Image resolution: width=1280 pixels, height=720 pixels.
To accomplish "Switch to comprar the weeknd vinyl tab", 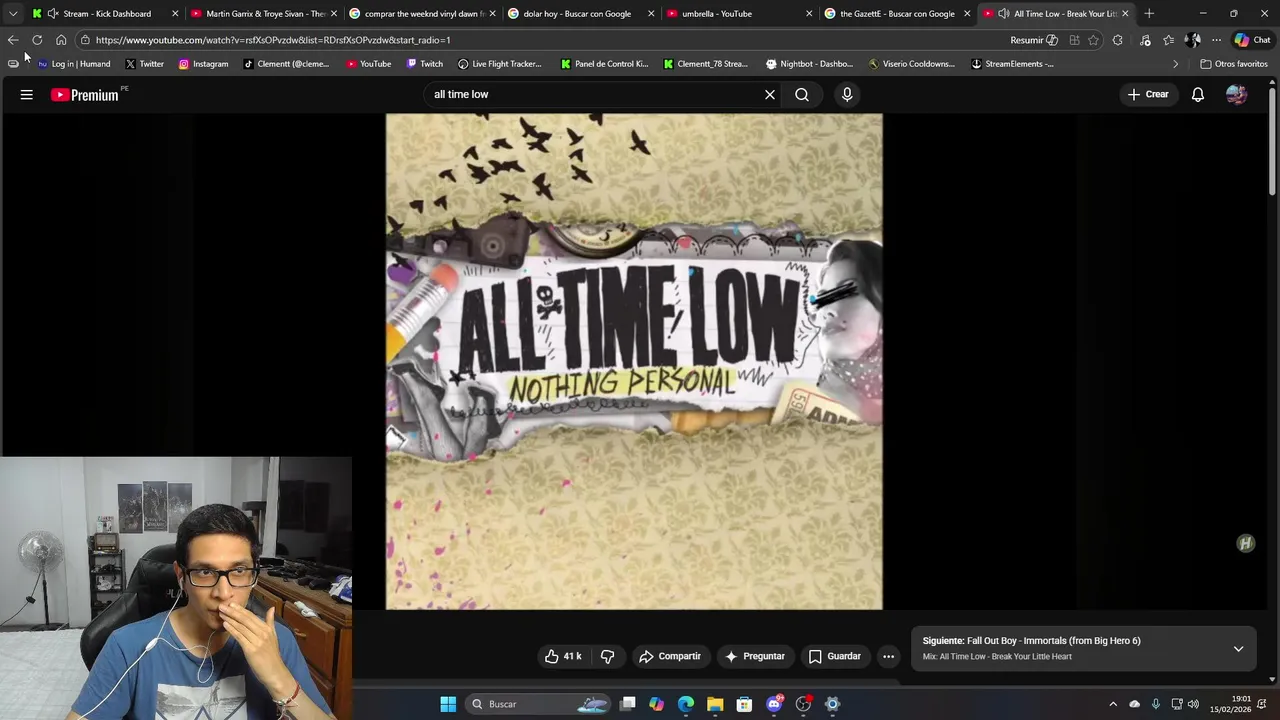I will (x=423, y=14).
